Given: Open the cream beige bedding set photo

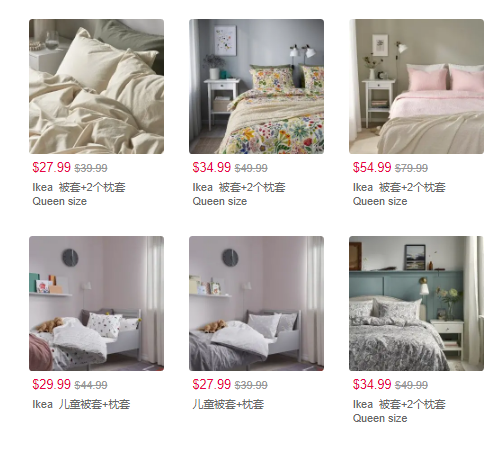Looking at the screenshot, I should pos(96,86).
